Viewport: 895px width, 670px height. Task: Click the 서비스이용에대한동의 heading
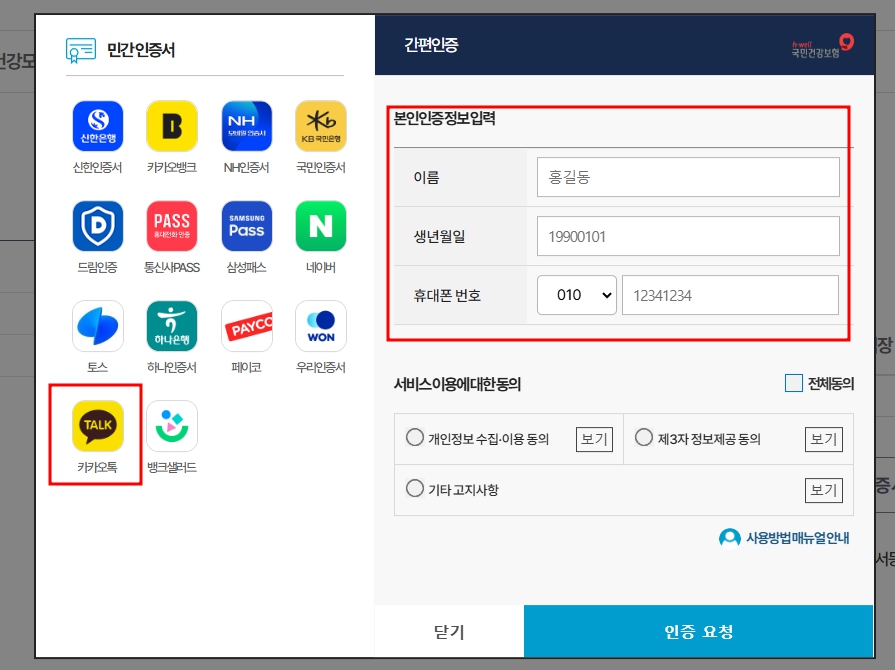coord(457,384)
